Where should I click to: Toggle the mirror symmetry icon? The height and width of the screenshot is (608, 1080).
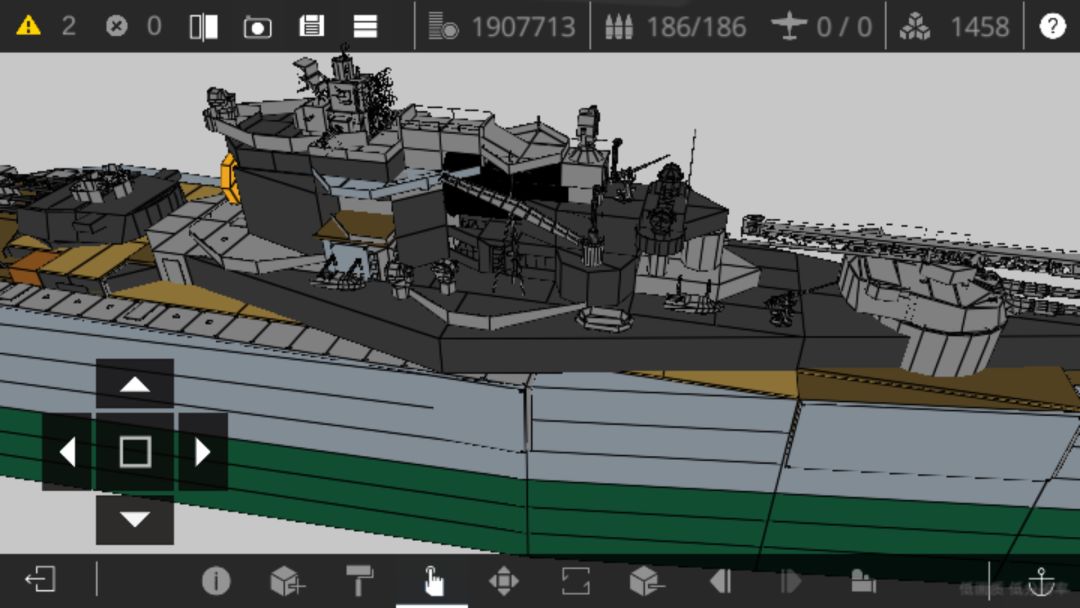point(203,27)
